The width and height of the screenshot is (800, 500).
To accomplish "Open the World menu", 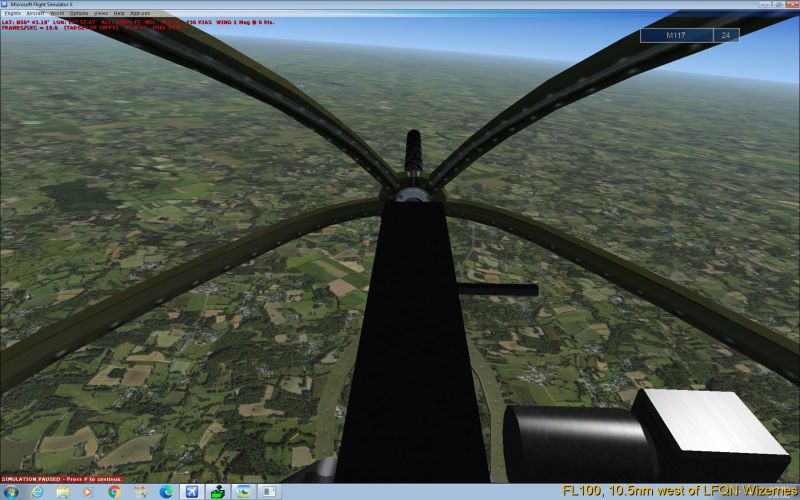I will (x=57, y=13).
